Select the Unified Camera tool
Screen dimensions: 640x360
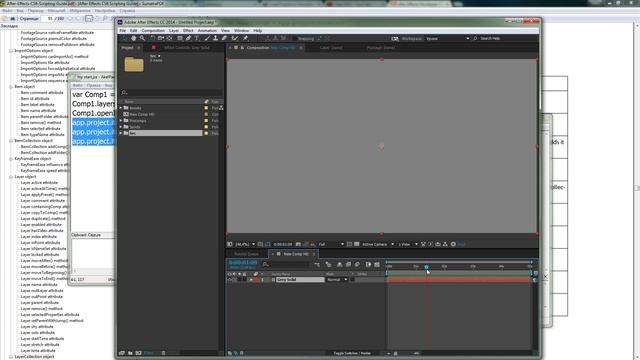160,38
